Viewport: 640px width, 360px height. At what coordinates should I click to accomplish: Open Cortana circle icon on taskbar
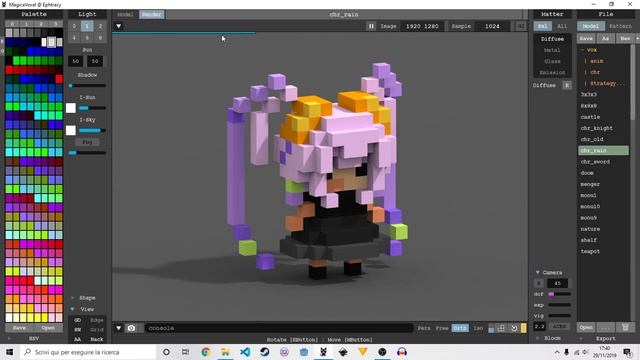[x=166, y=352]
